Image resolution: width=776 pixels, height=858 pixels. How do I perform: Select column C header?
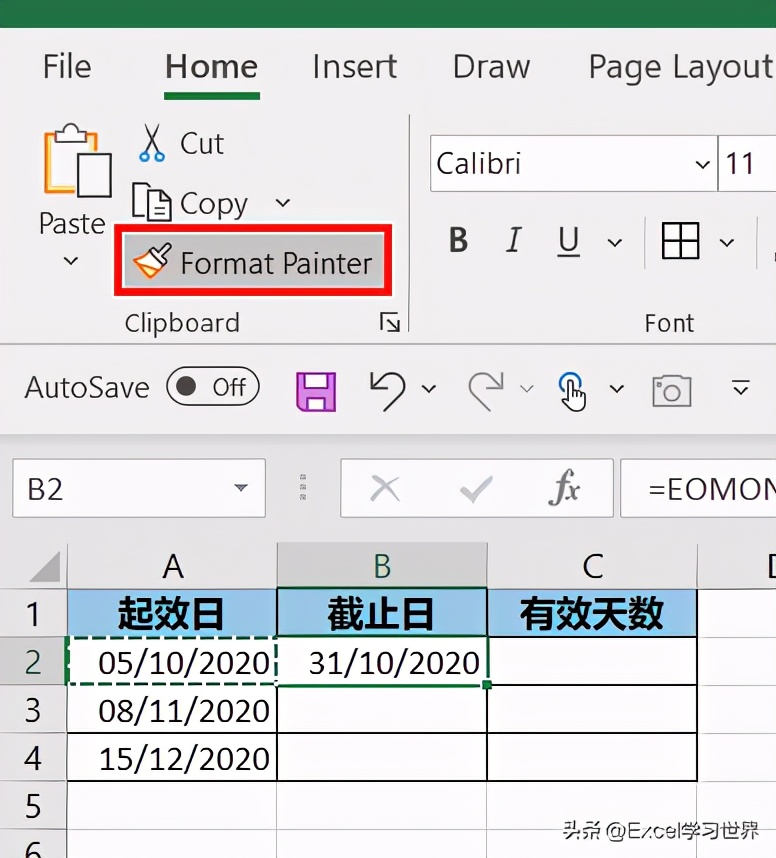(592, 567)
